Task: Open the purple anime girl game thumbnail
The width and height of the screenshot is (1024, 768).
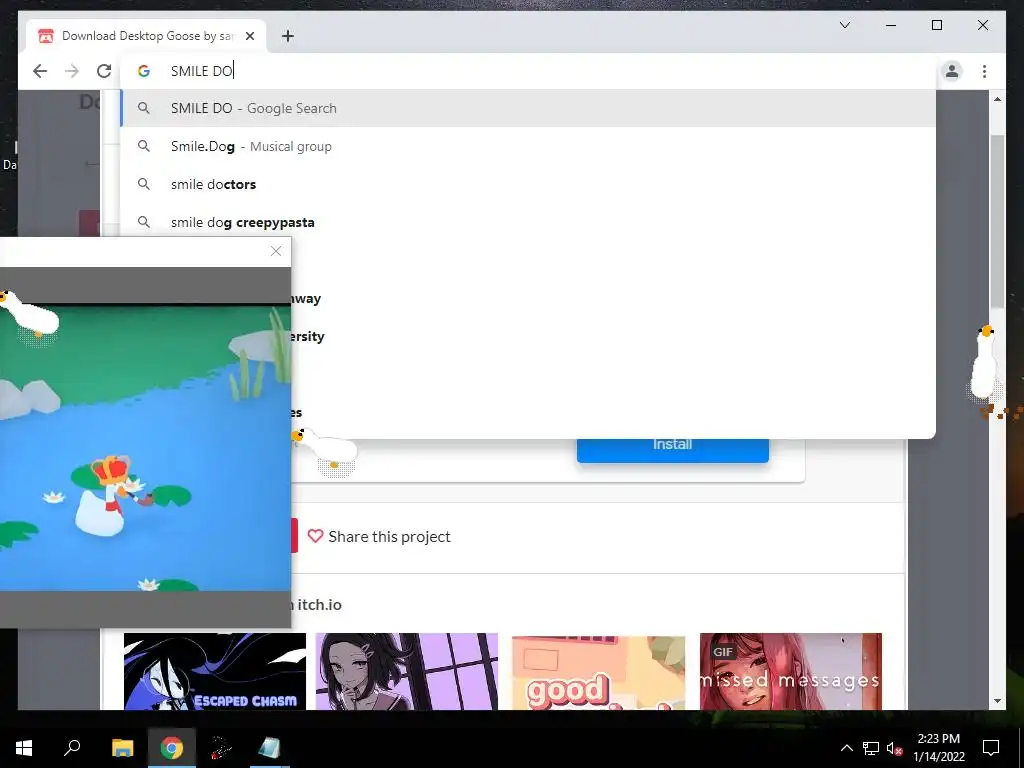Action: tap(406, 671)
